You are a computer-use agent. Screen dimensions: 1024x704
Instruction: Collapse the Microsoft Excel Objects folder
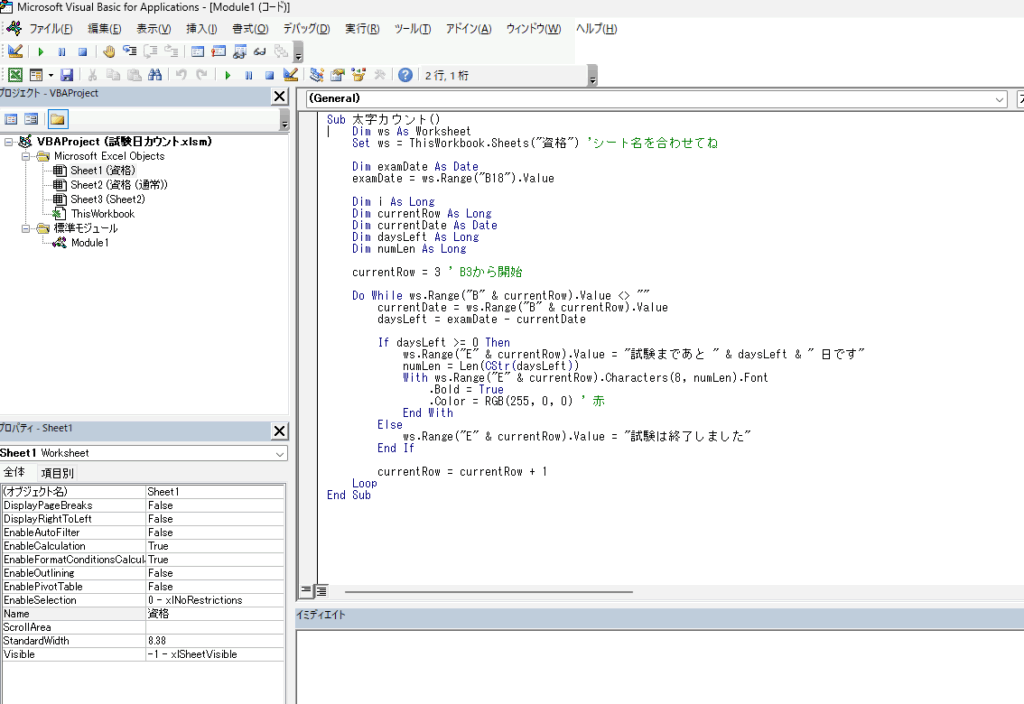click(x=26, y=156)
